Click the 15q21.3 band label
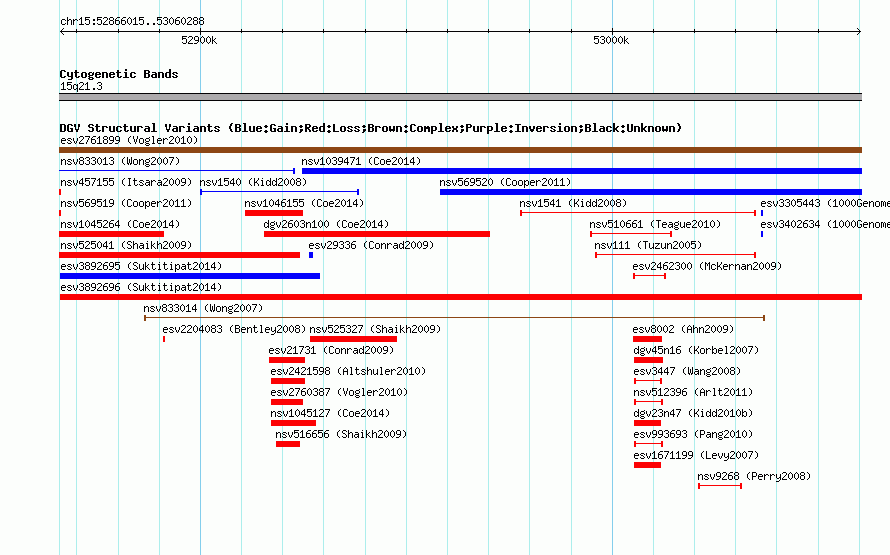Viewport: 890px width, 555px height. (81, 86)
